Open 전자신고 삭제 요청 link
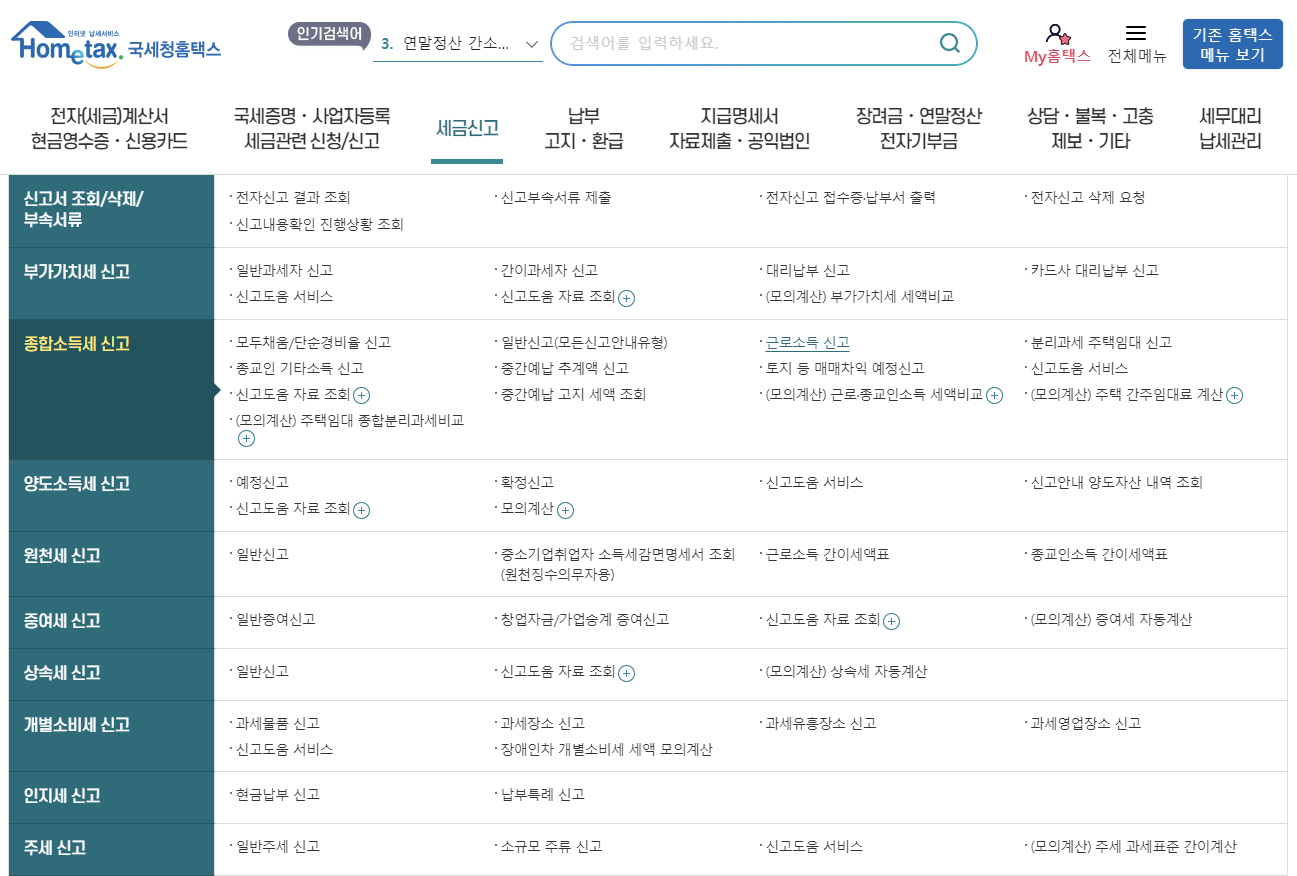Screen dimensions: 1297x876 [1088, 198]
